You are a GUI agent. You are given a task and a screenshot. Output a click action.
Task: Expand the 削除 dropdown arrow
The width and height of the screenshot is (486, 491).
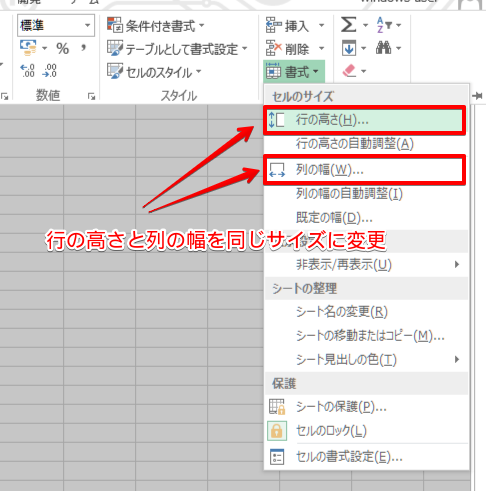click(x=321, y=49)
